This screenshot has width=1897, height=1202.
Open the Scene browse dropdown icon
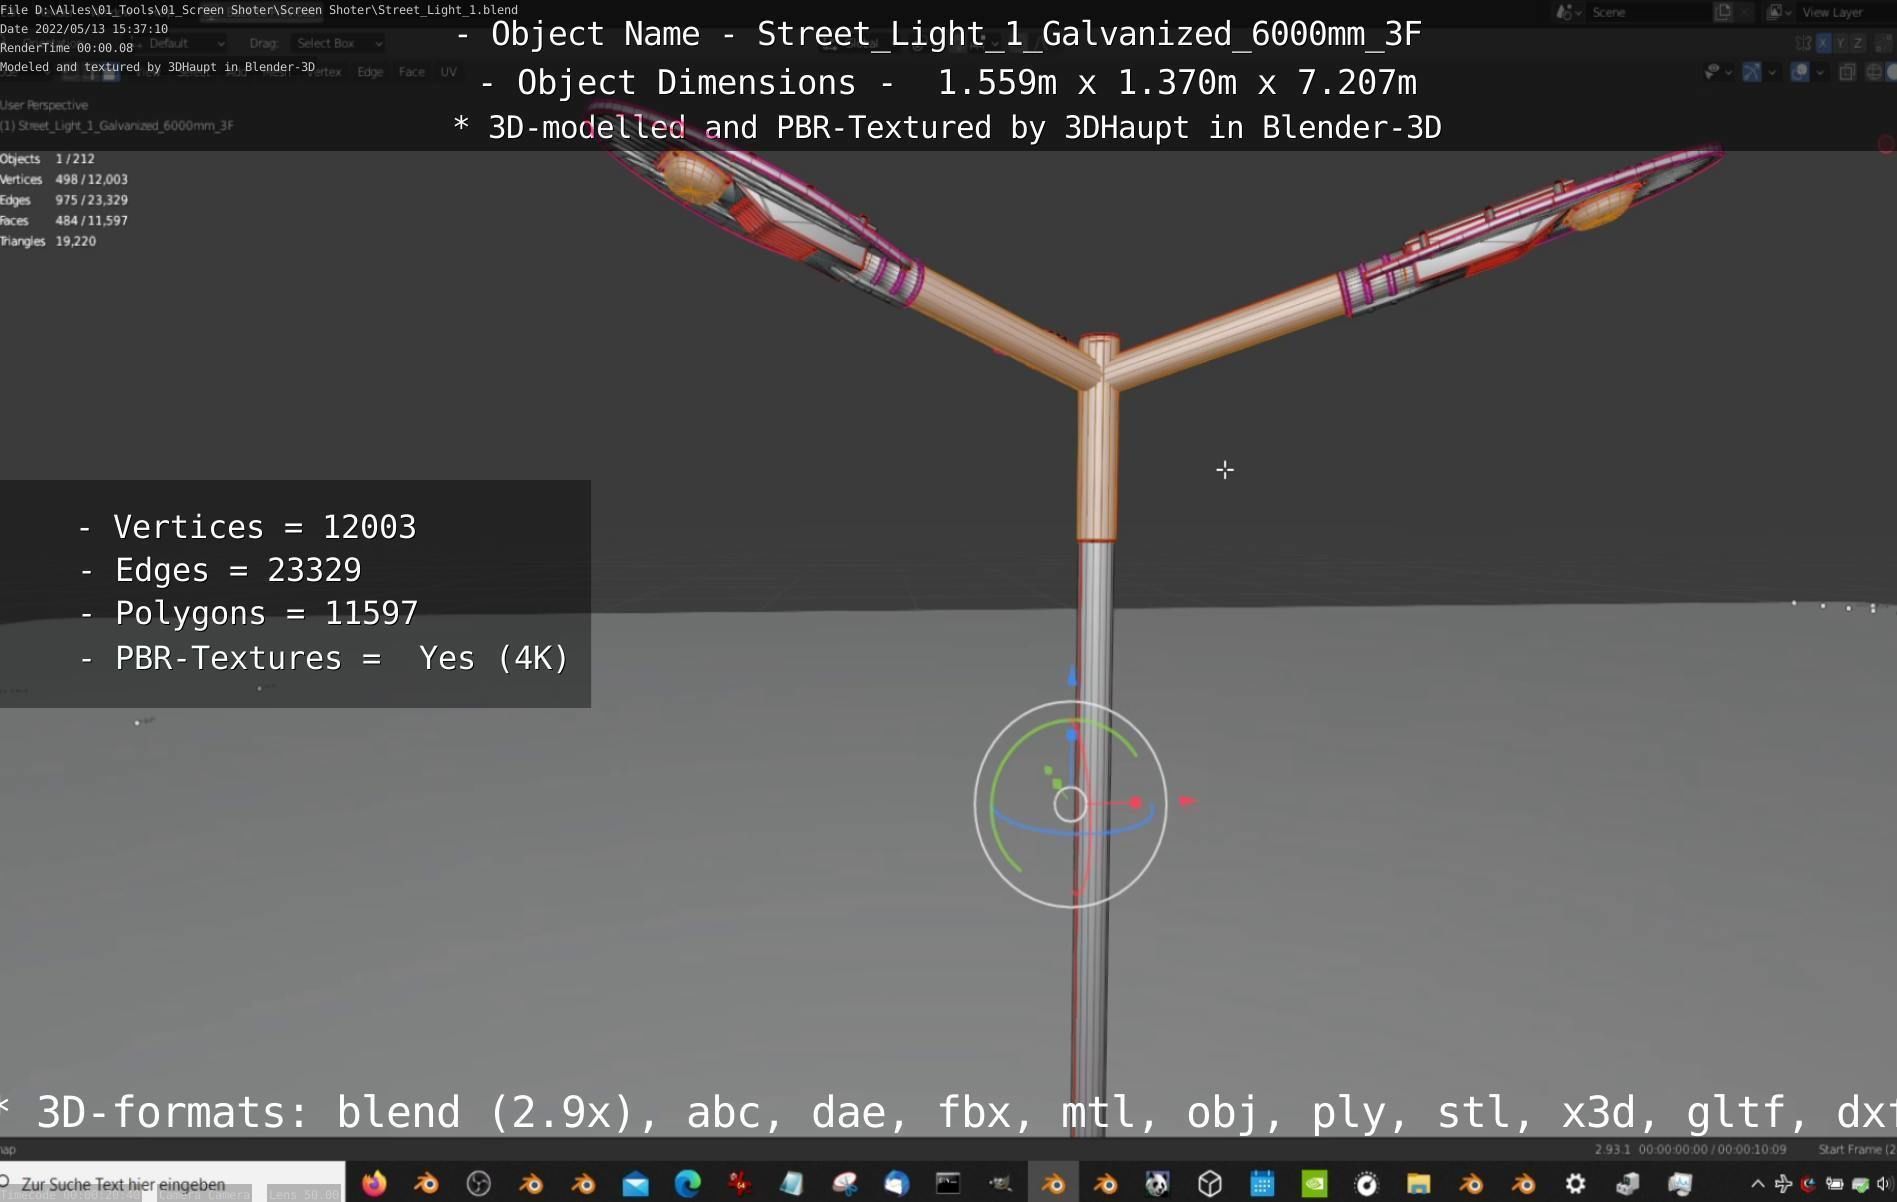click(x=1567, y=12)
